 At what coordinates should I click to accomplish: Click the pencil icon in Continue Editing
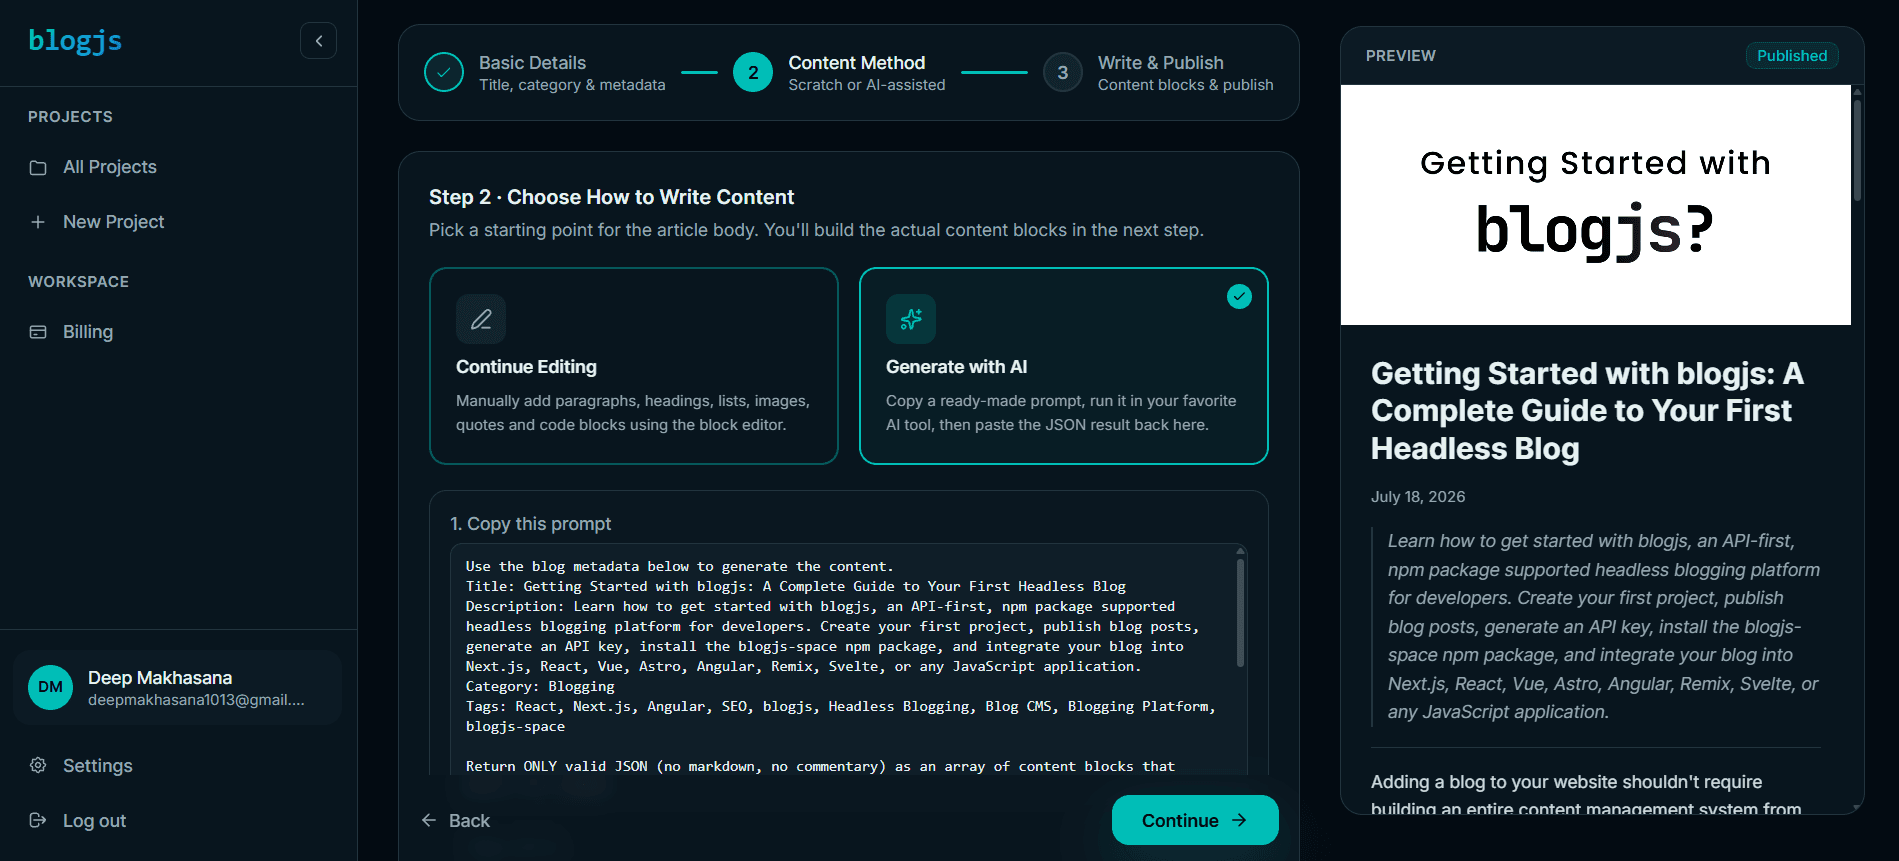[481, 319]
